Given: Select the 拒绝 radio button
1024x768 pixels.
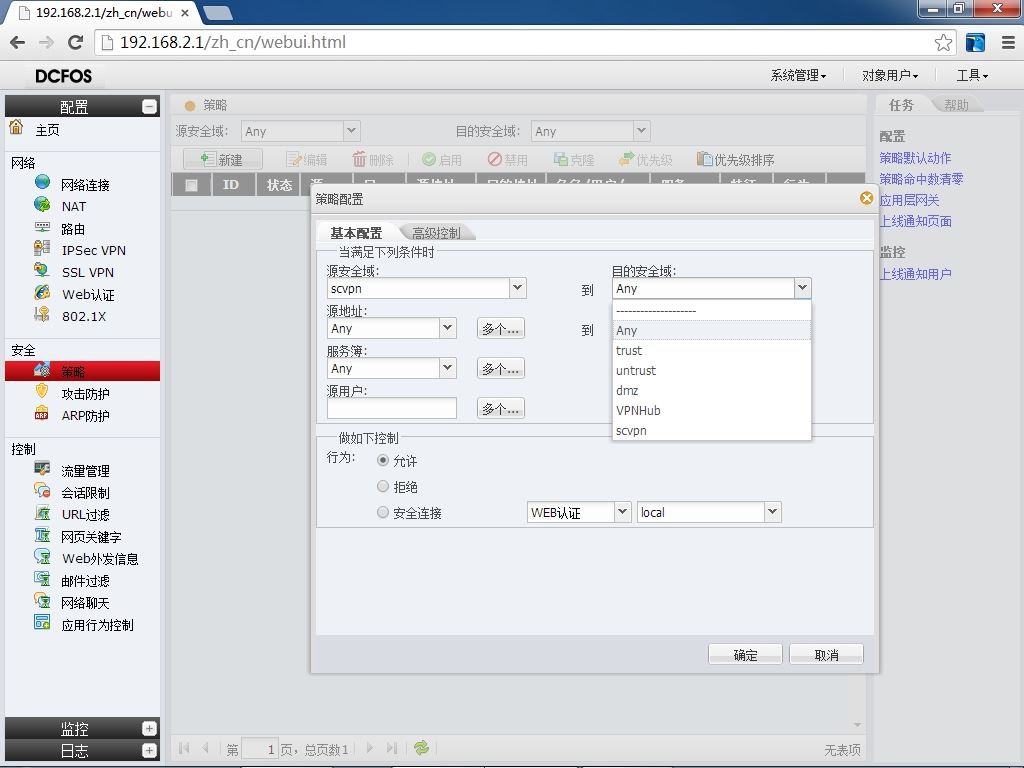Looking at the screenshot, I should (383, 487).
